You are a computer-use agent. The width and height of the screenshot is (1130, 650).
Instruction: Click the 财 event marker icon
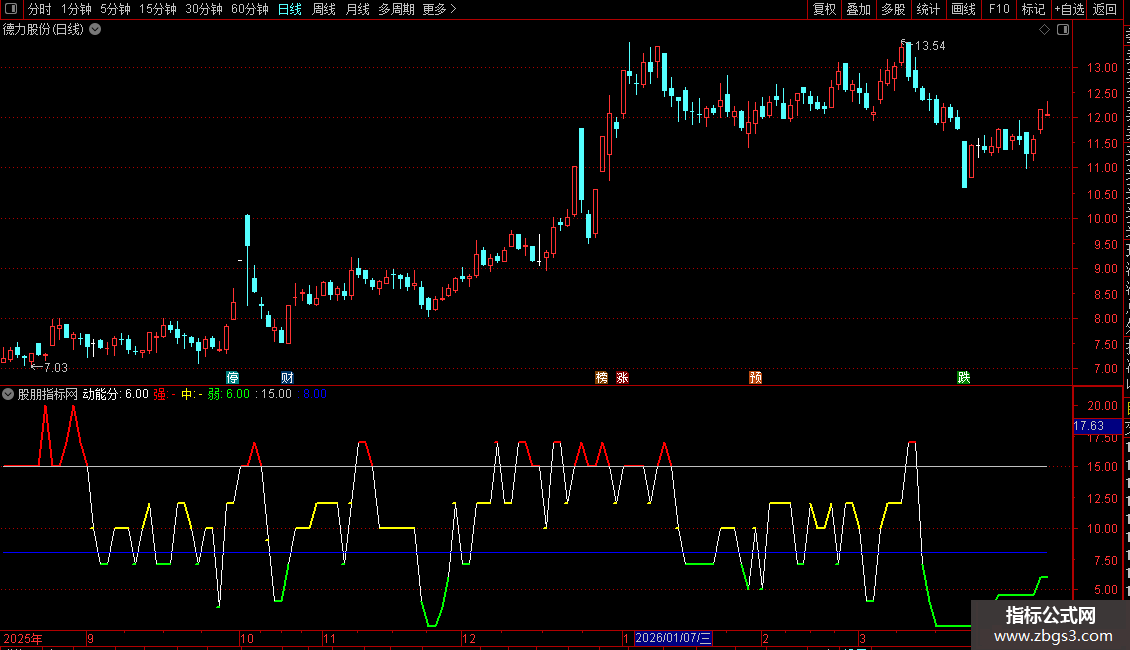[x=287, y=378]
